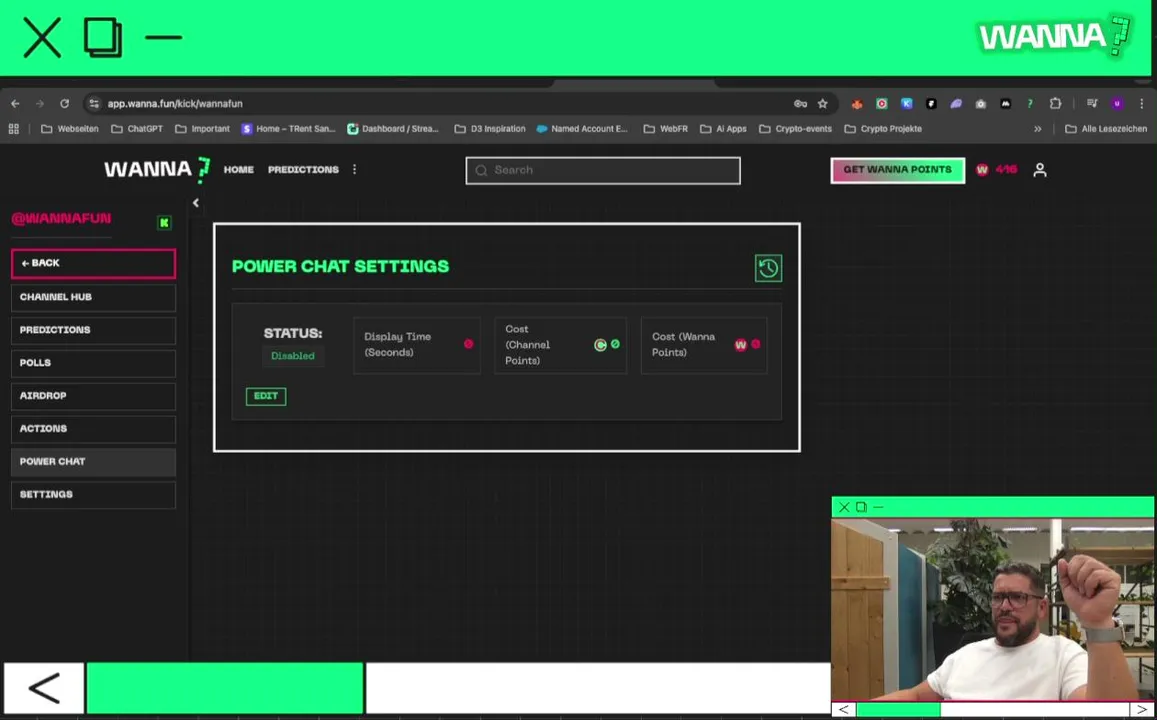
Task: Click the address bar URL app.wanna.fun/kick/wannafun
Action: click(175, 104)
